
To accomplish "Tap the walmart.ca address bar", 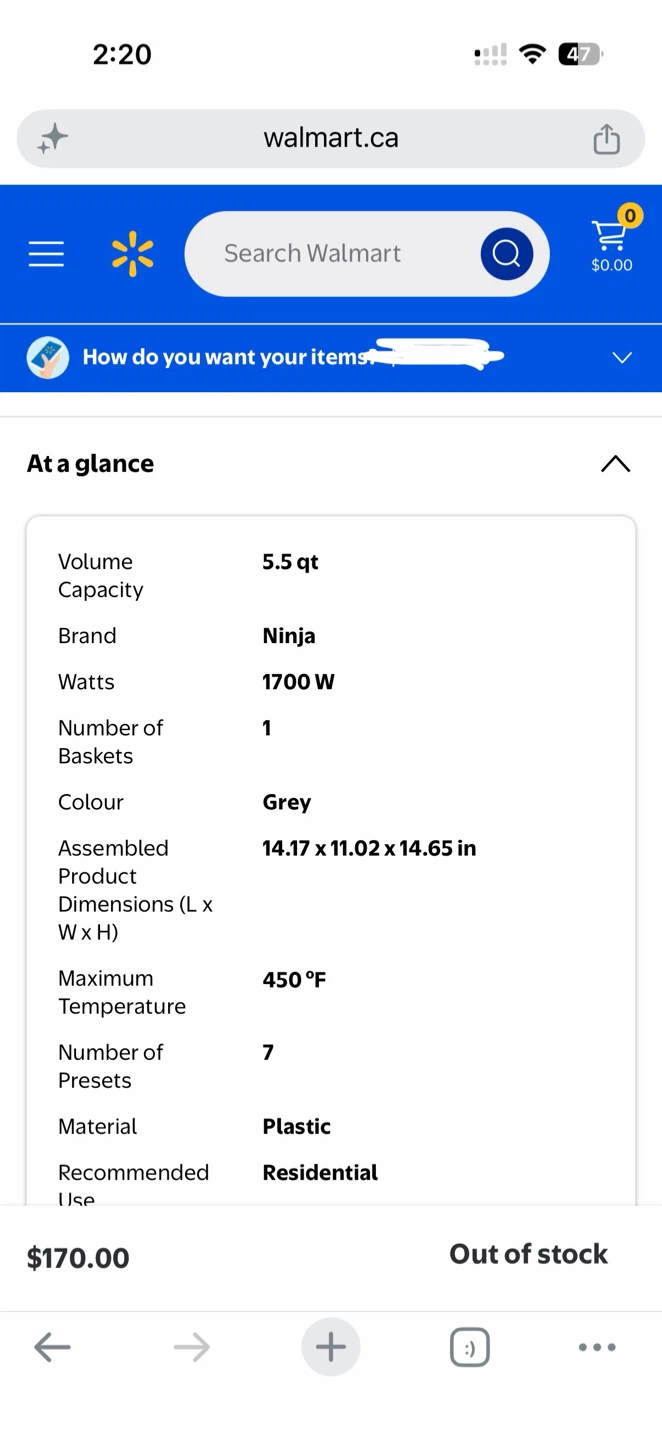I will [x=331, y=138].
